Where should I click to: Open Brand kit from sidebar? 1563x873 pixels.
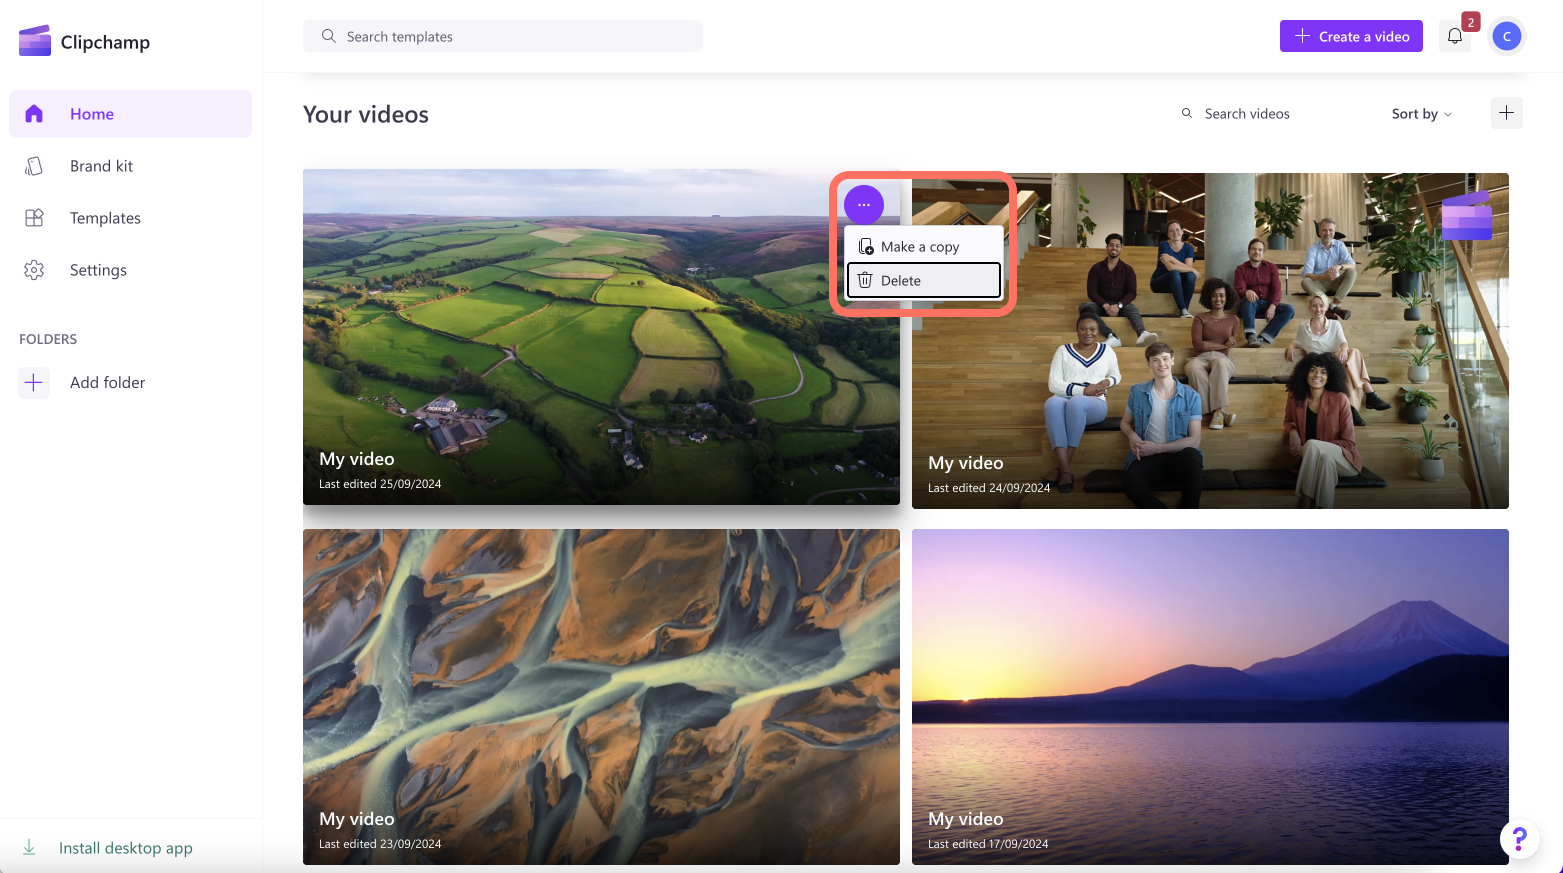pyautogui.click(x=130, y=166)
